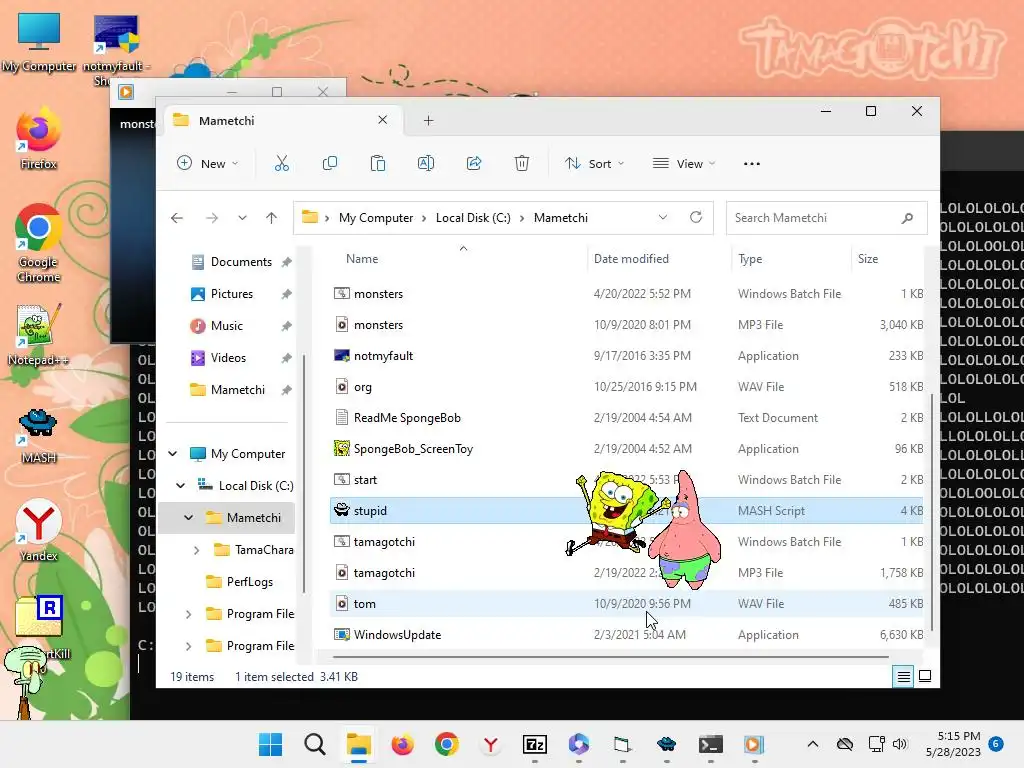Screen dimensions: 1024x768
Task: Refresh the Mametchi folder view
Action: (696, 217)
